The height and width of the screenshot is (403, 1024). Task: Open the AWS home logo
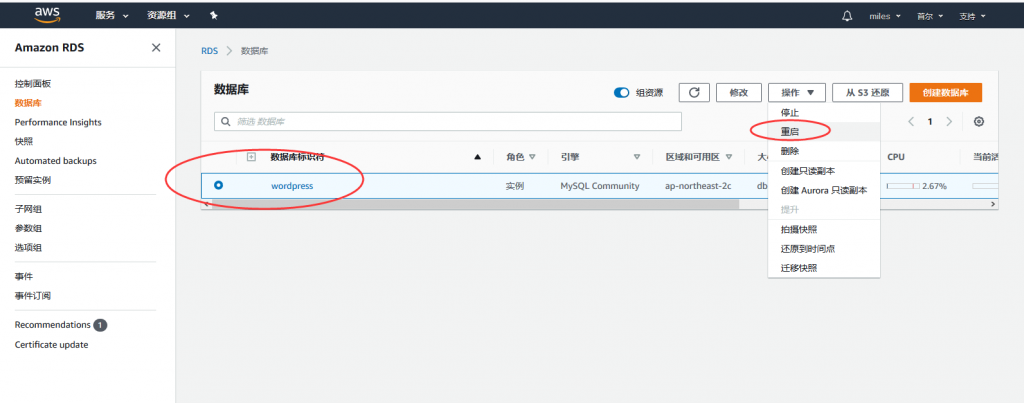coord(48,14)
